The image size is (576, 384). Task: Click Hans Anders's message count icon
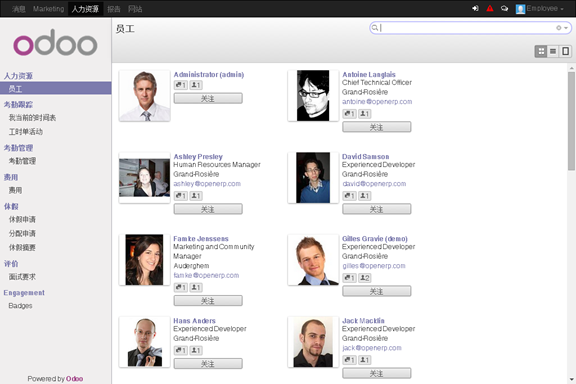tap(180, 351)
